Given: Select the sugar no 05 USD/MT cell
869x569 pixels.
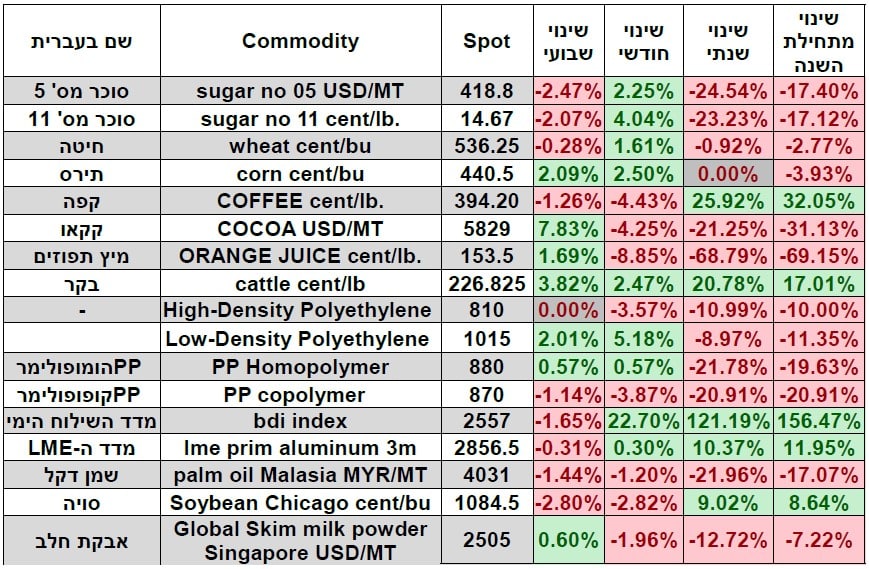Looking at the screenshot, I should point(300,91).
